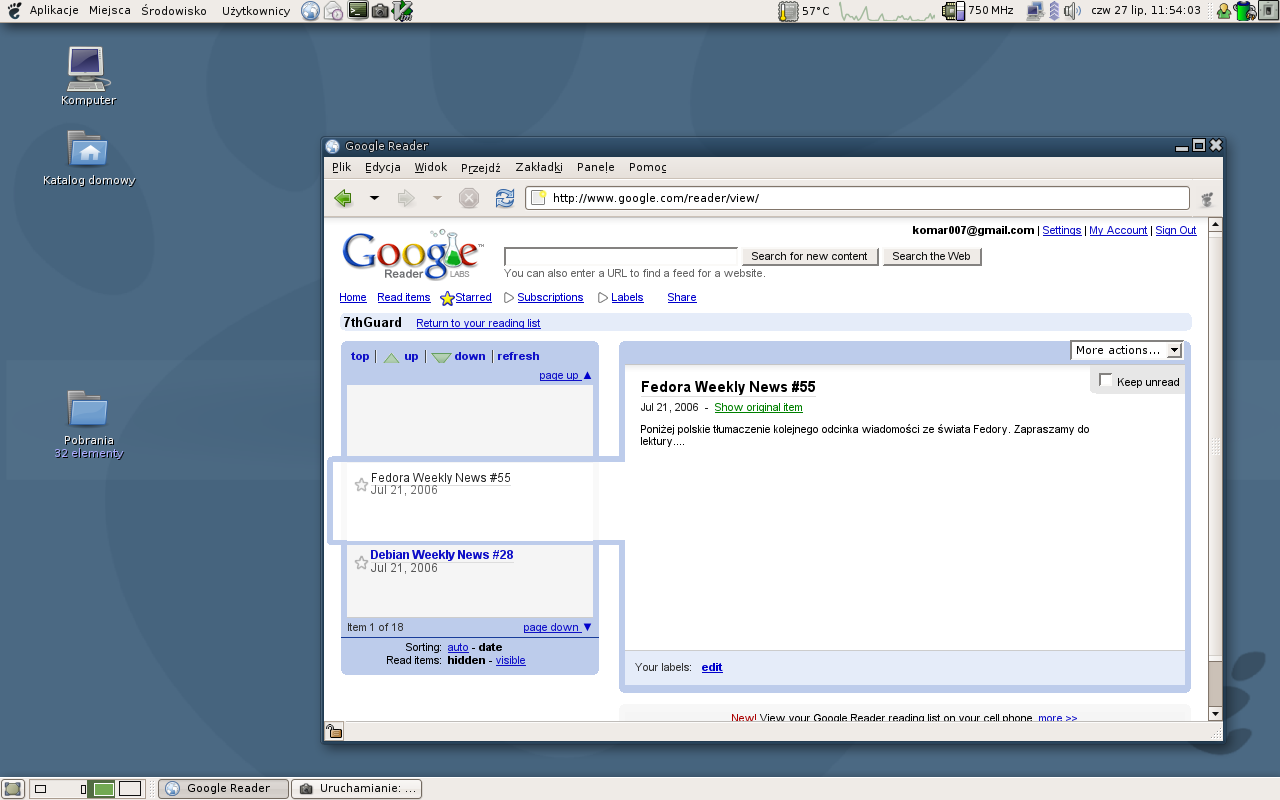Switch to the last workspace in pager
Viewport: 1280px width, 800px height.
[130, 789]
